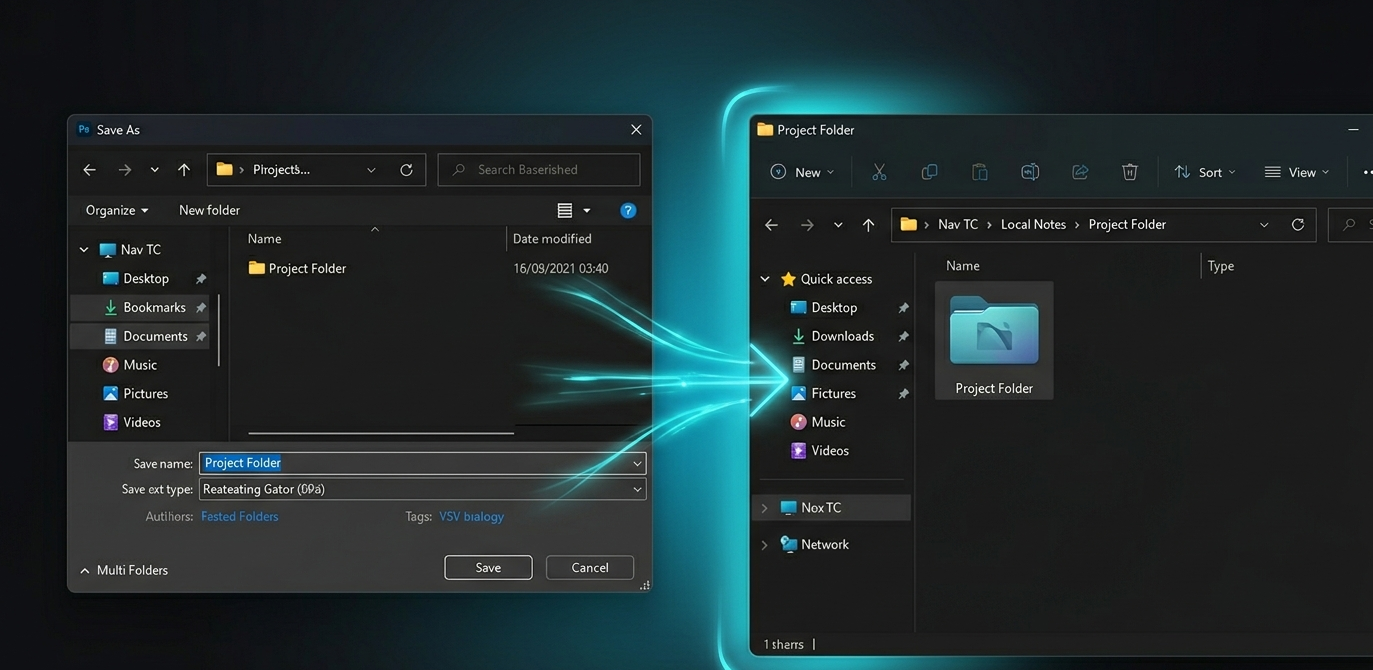Click the Delete trash bin icon

(1130, 172)
